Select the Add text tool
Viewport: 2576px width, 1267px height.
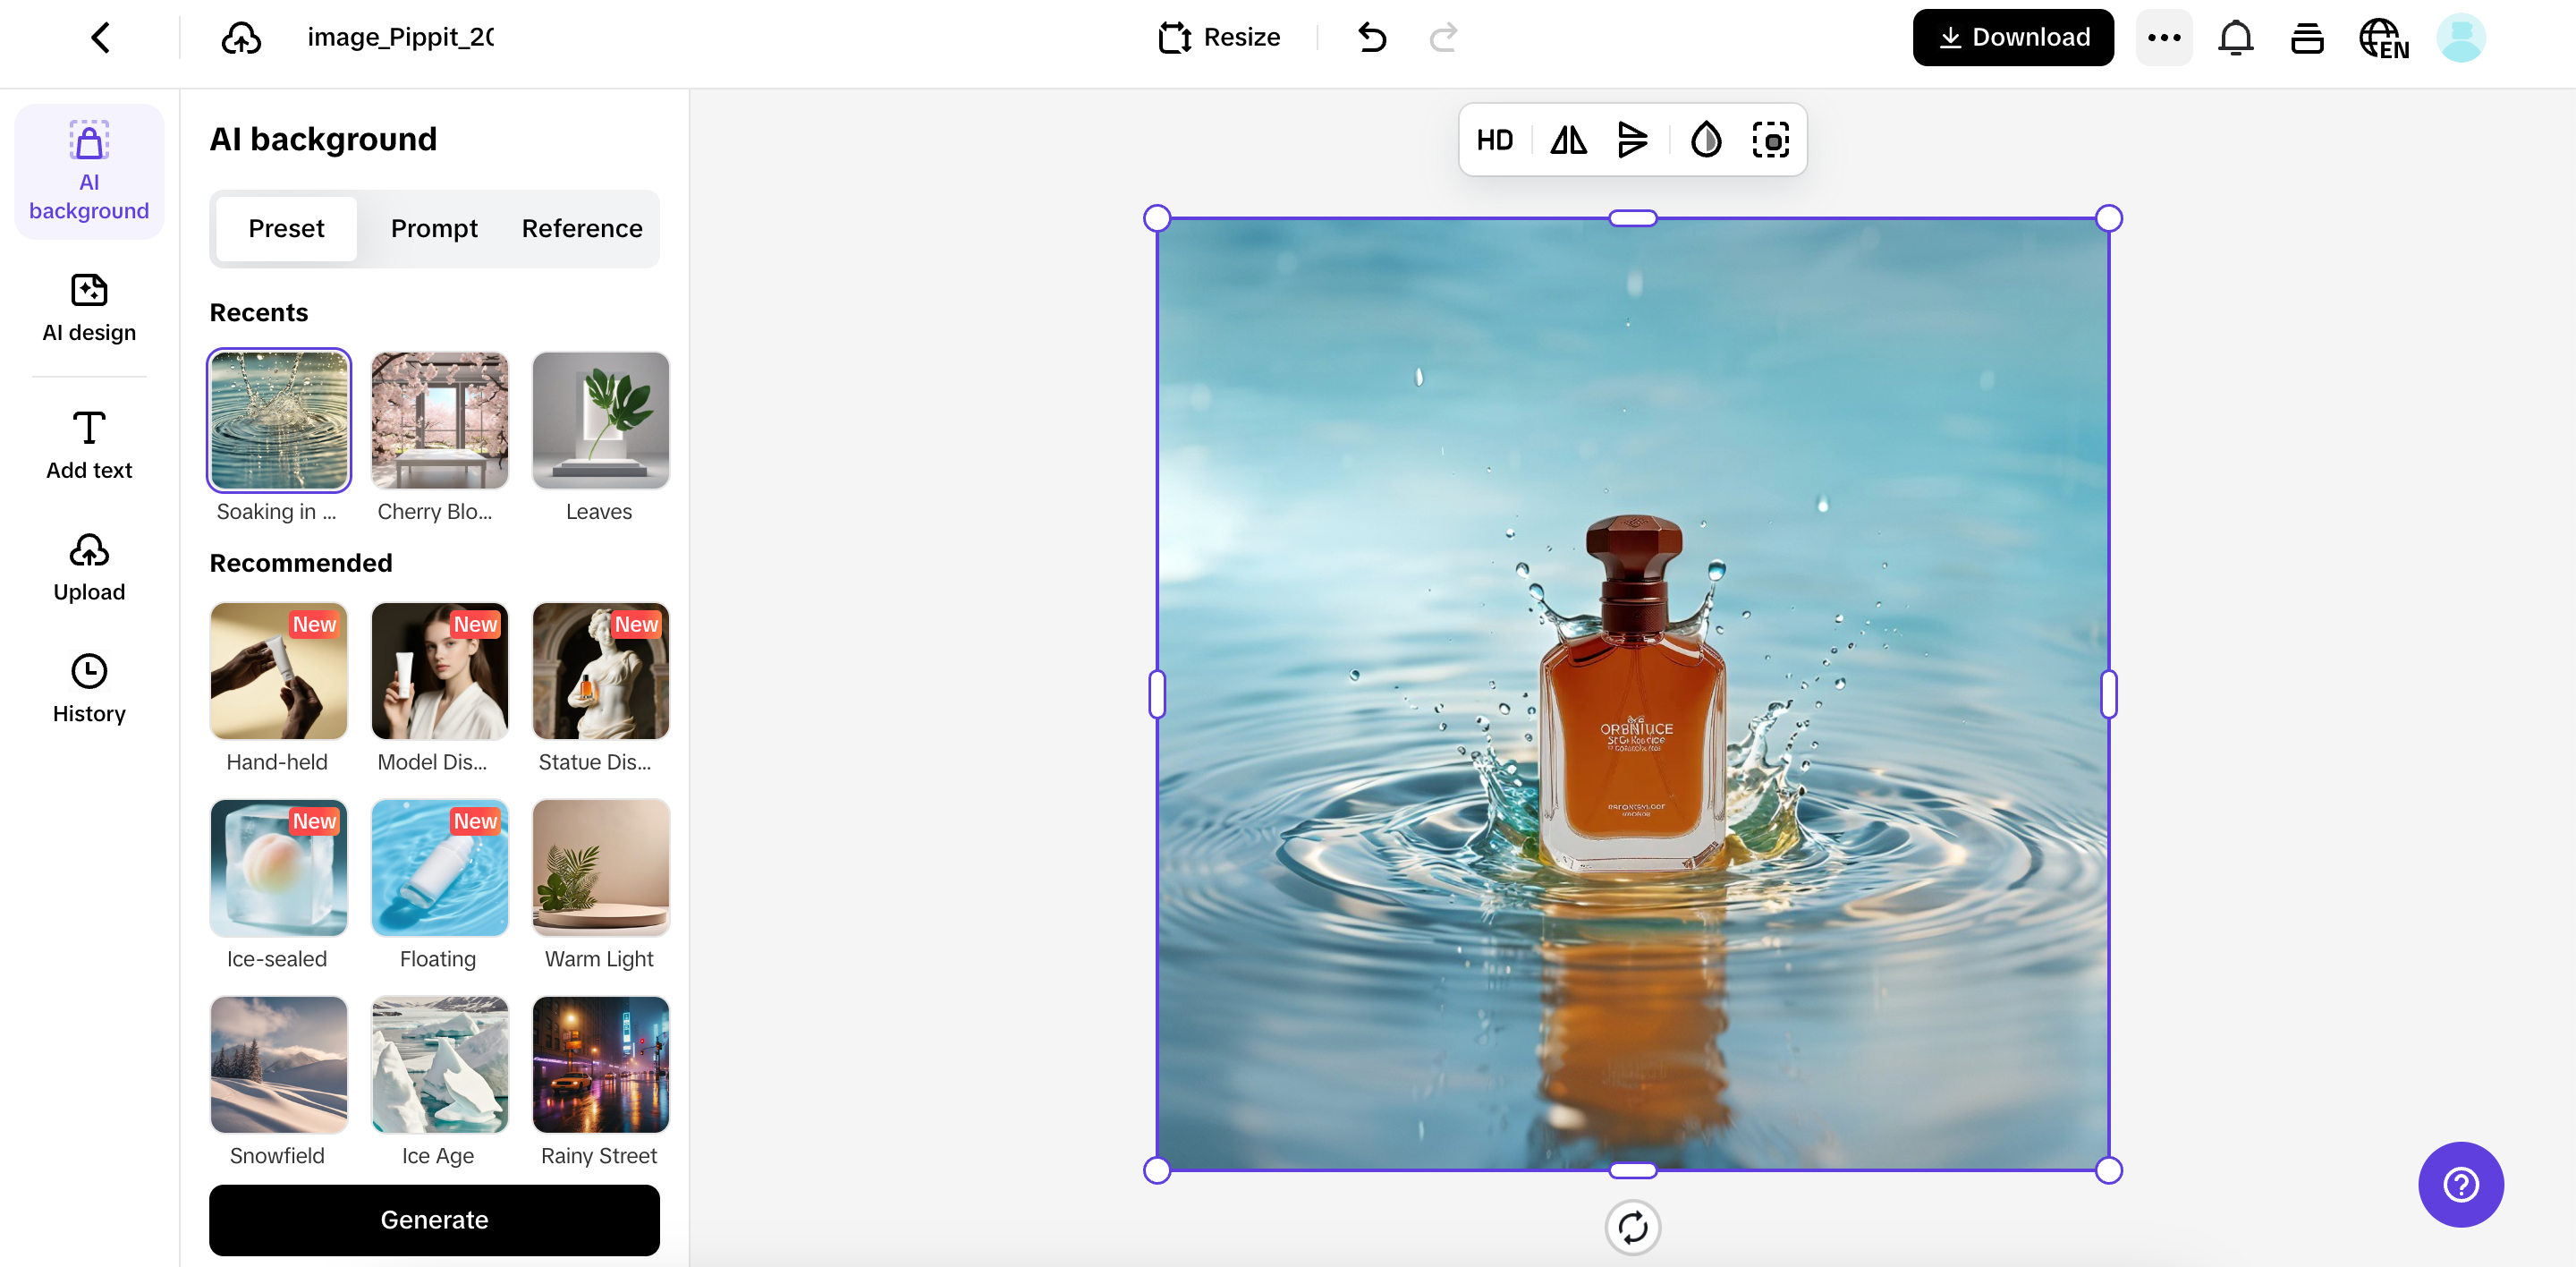click(88, 443)
